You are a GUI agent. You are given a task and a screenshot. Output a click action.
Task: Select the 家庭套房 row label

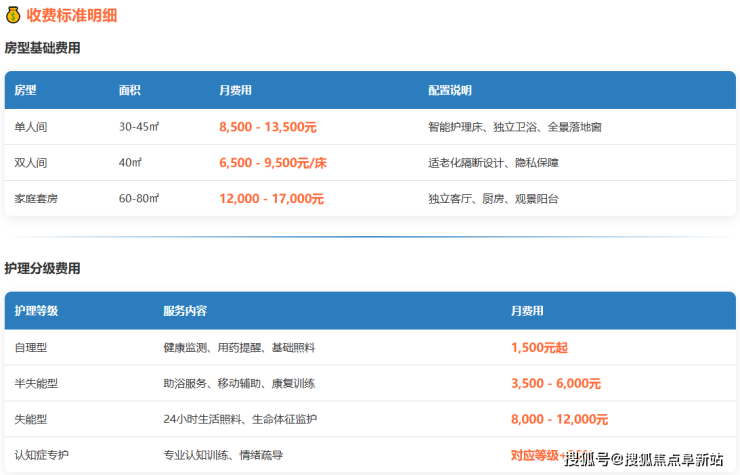point(36,199)
